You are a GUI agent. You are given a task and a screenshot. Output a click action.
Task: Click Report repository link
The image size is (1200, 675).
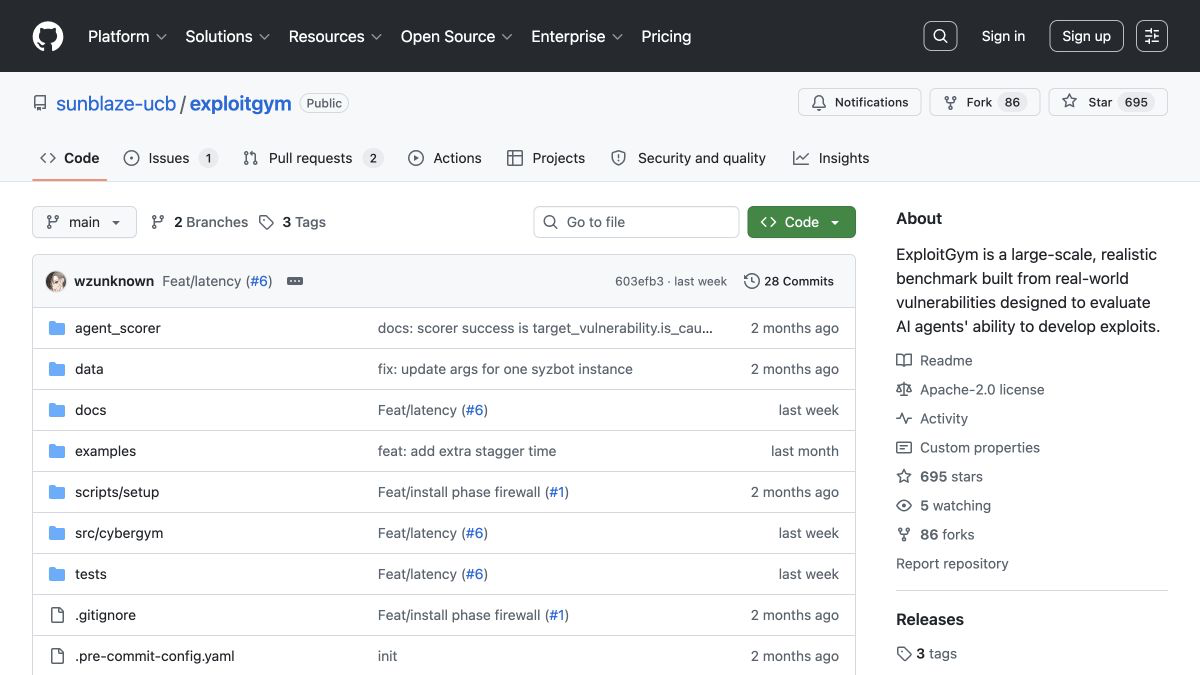[952, 563]
